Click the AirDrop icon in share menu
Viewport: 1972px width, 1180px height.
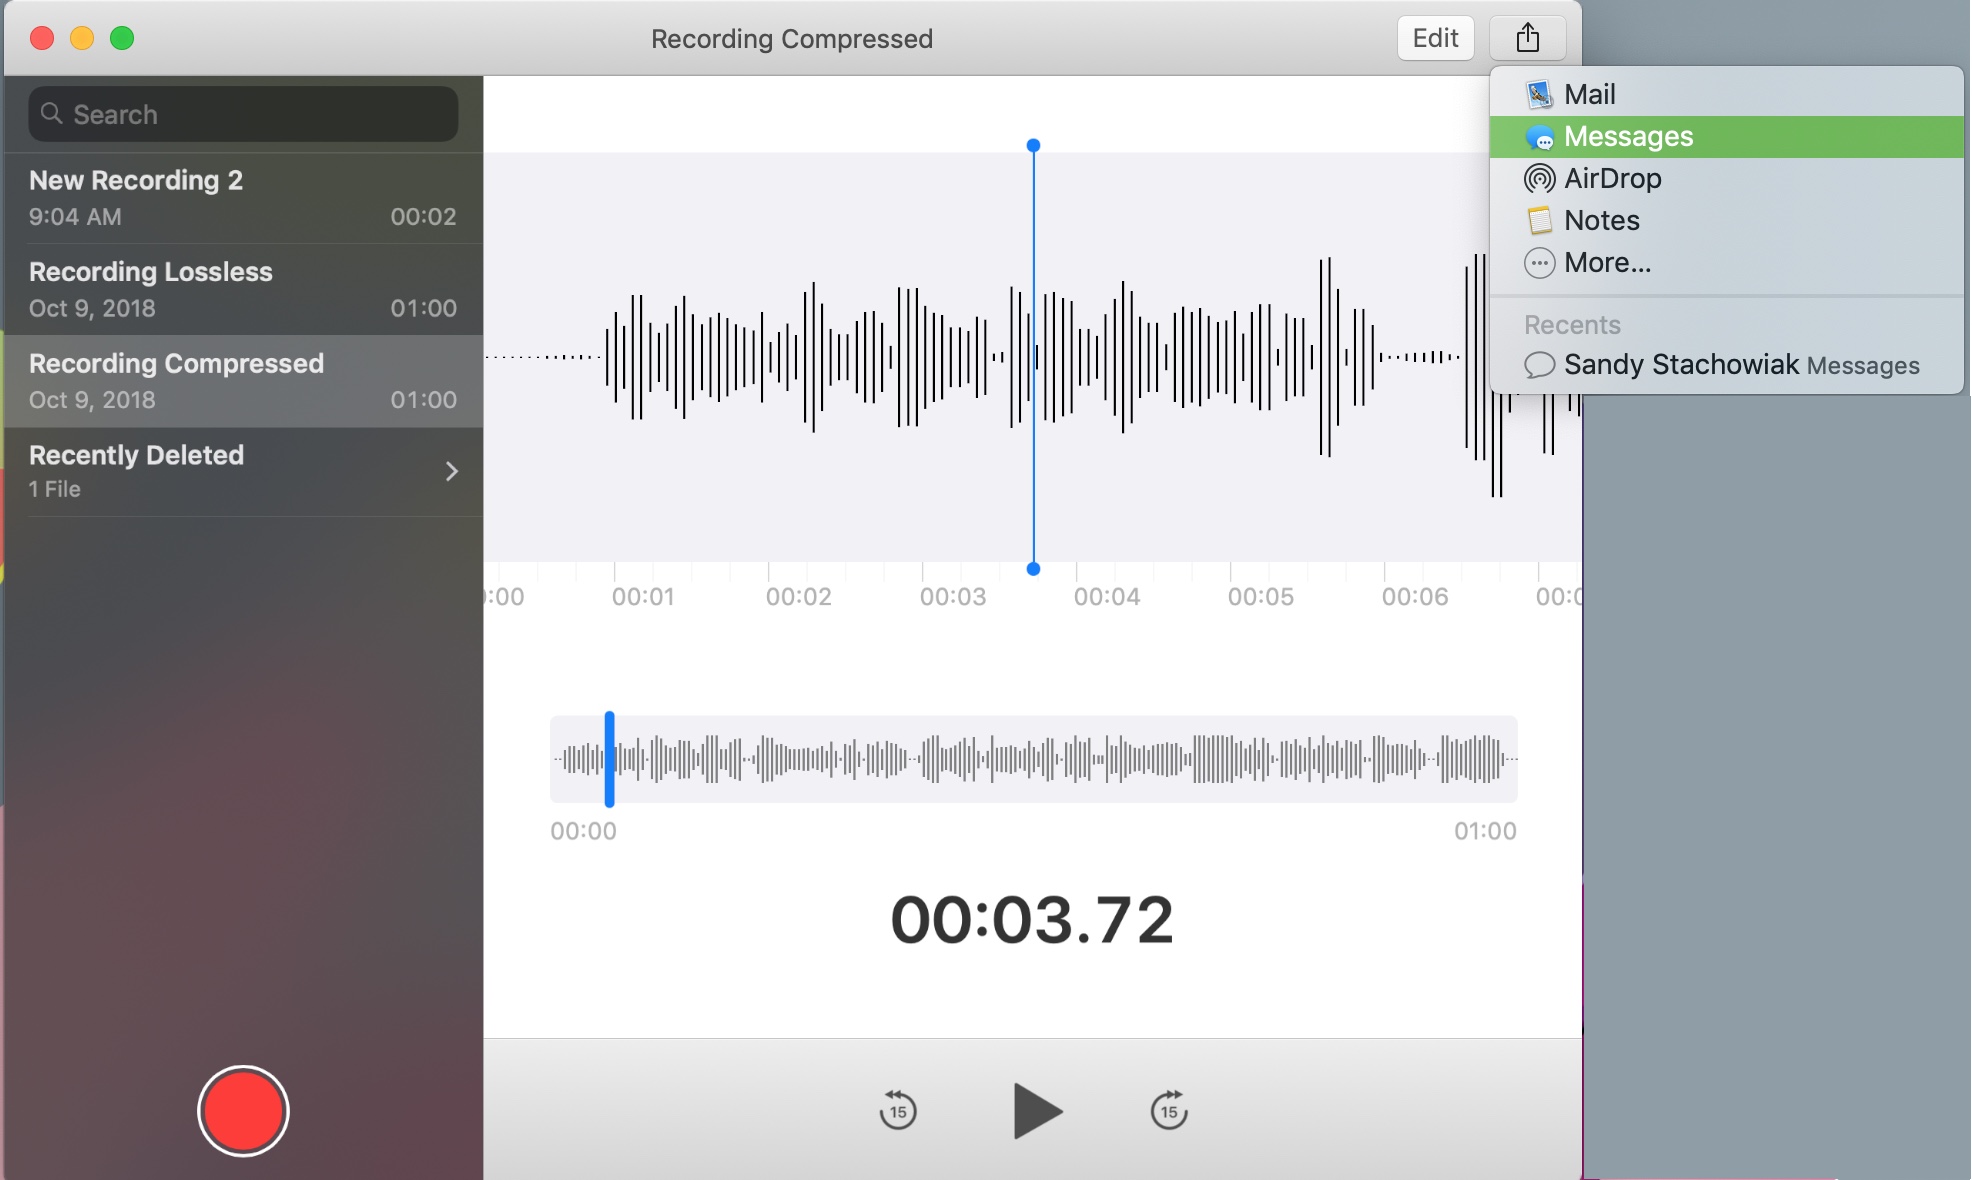pos(1539,179)
